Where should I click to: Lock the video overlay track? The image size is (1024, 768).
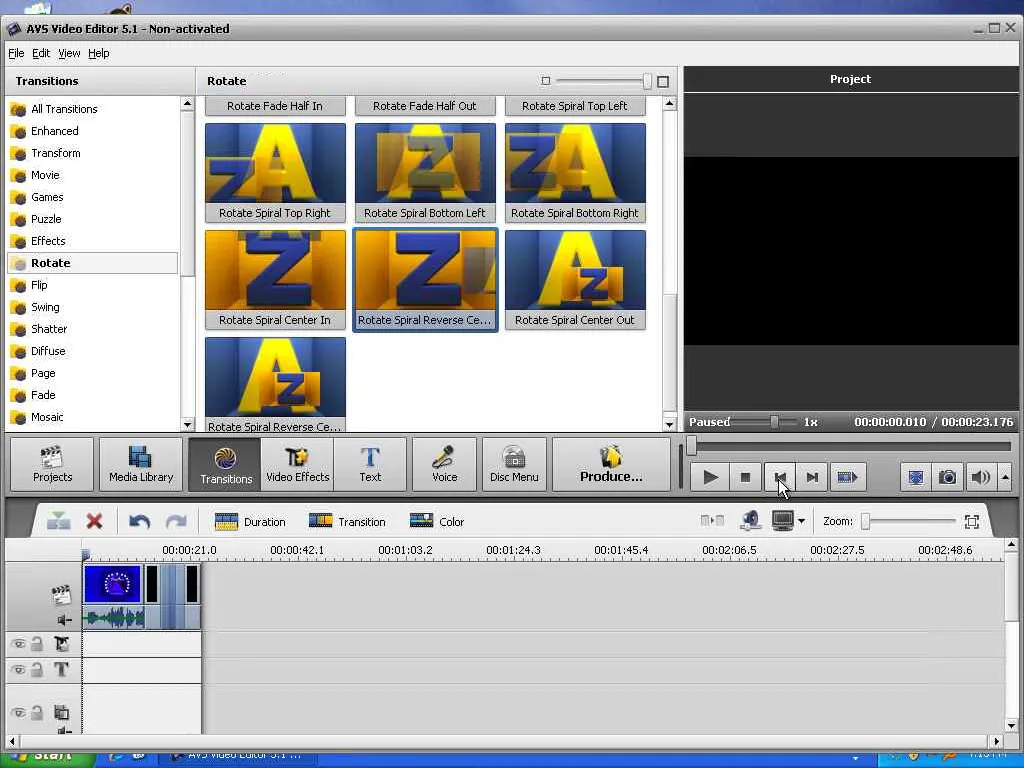click(x=37, y=645)
